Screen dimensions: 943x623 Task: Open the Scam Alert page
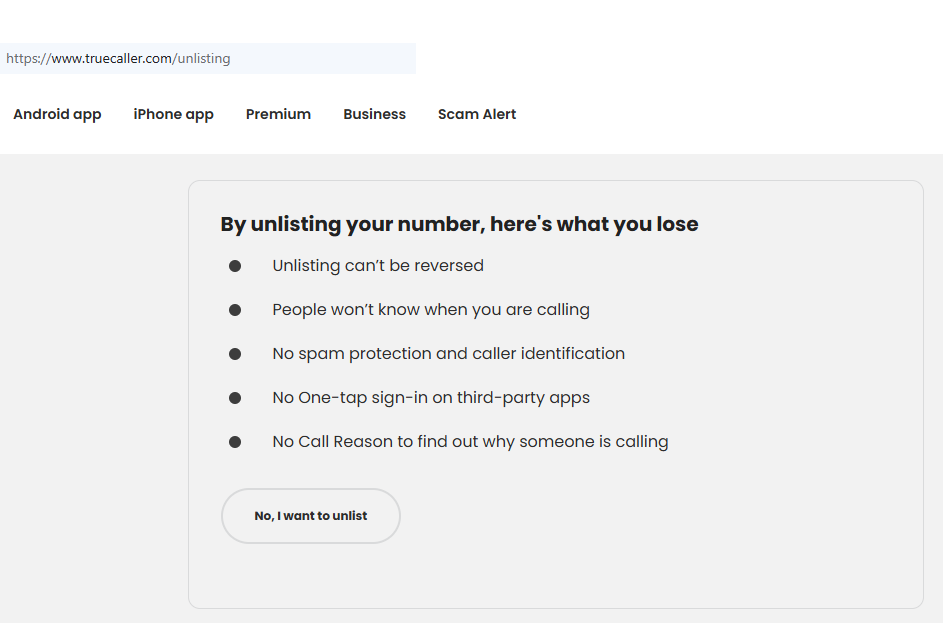point(477,114)
